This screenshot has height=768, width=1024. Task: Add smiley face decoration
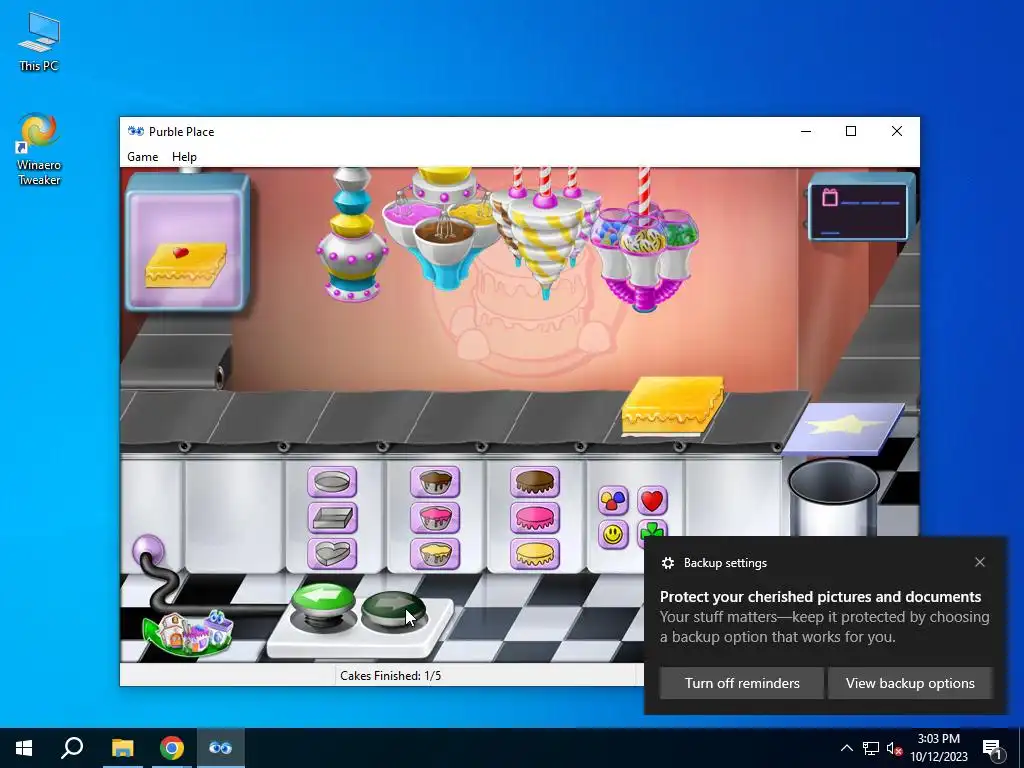(613, 534)
